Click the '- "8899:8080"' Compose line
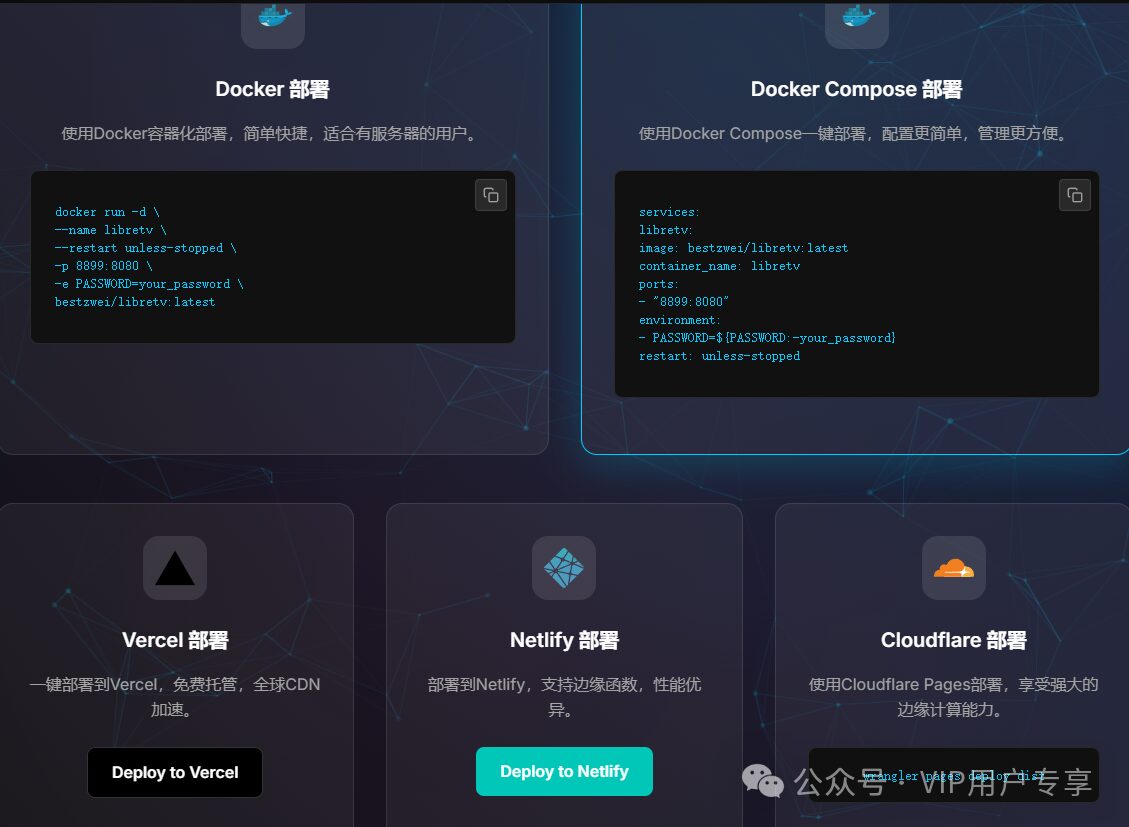1129x827 pixels. [x=684, y=302]
